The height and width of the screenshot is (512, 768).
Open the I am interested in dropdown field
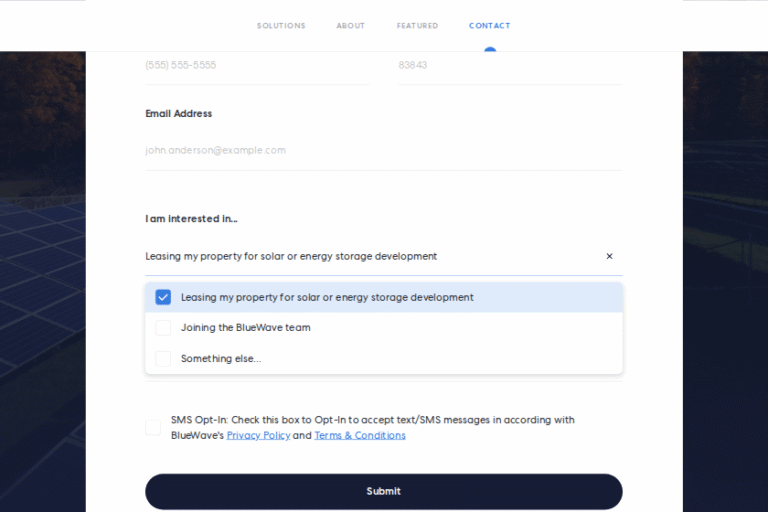(370, 257)
